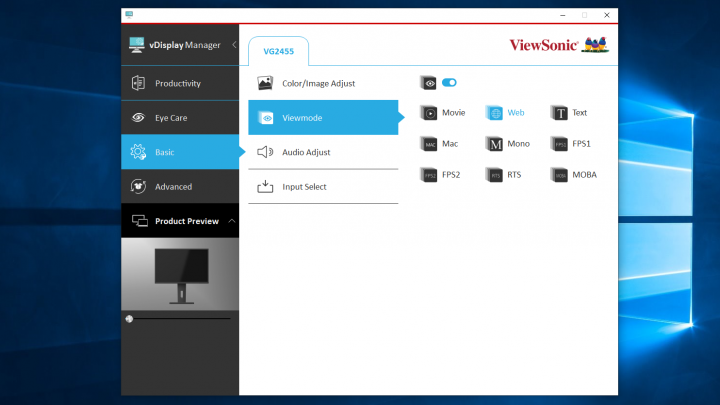Click the eye viewmode icon beside toggle
Viewport: 720px width, 405px height.
tap(428, 83)
